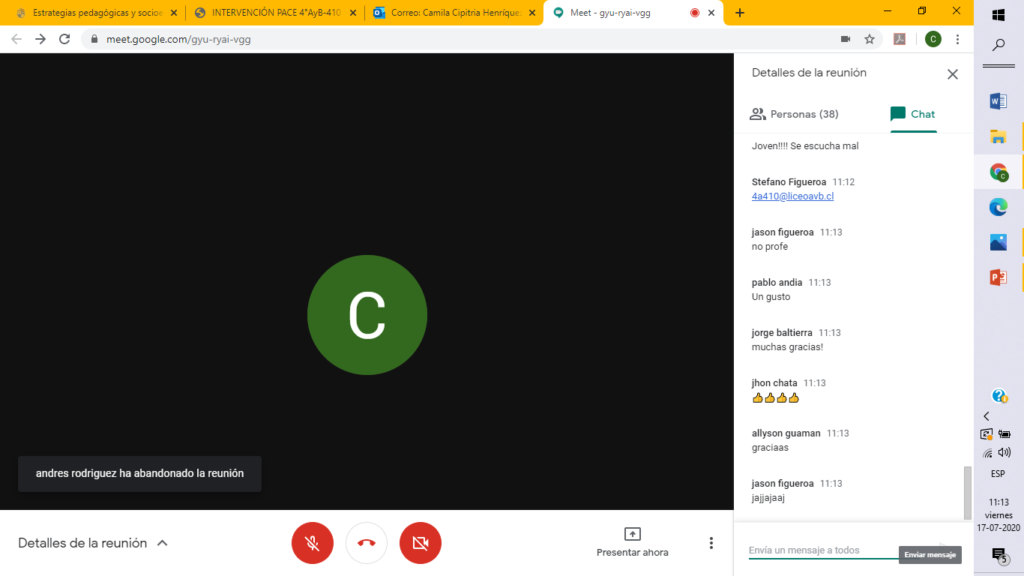Viewport: 1024px width, 576px height.
Task: Hang up the Meet call
Action: pyautogui.click(x=366, y=543)
